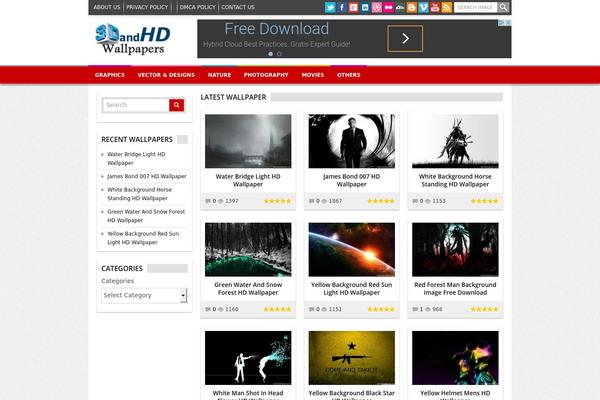The height and width of the screenshot is (400, 600).
Task: Open the SoundCloud social icon
Action: 400,7
